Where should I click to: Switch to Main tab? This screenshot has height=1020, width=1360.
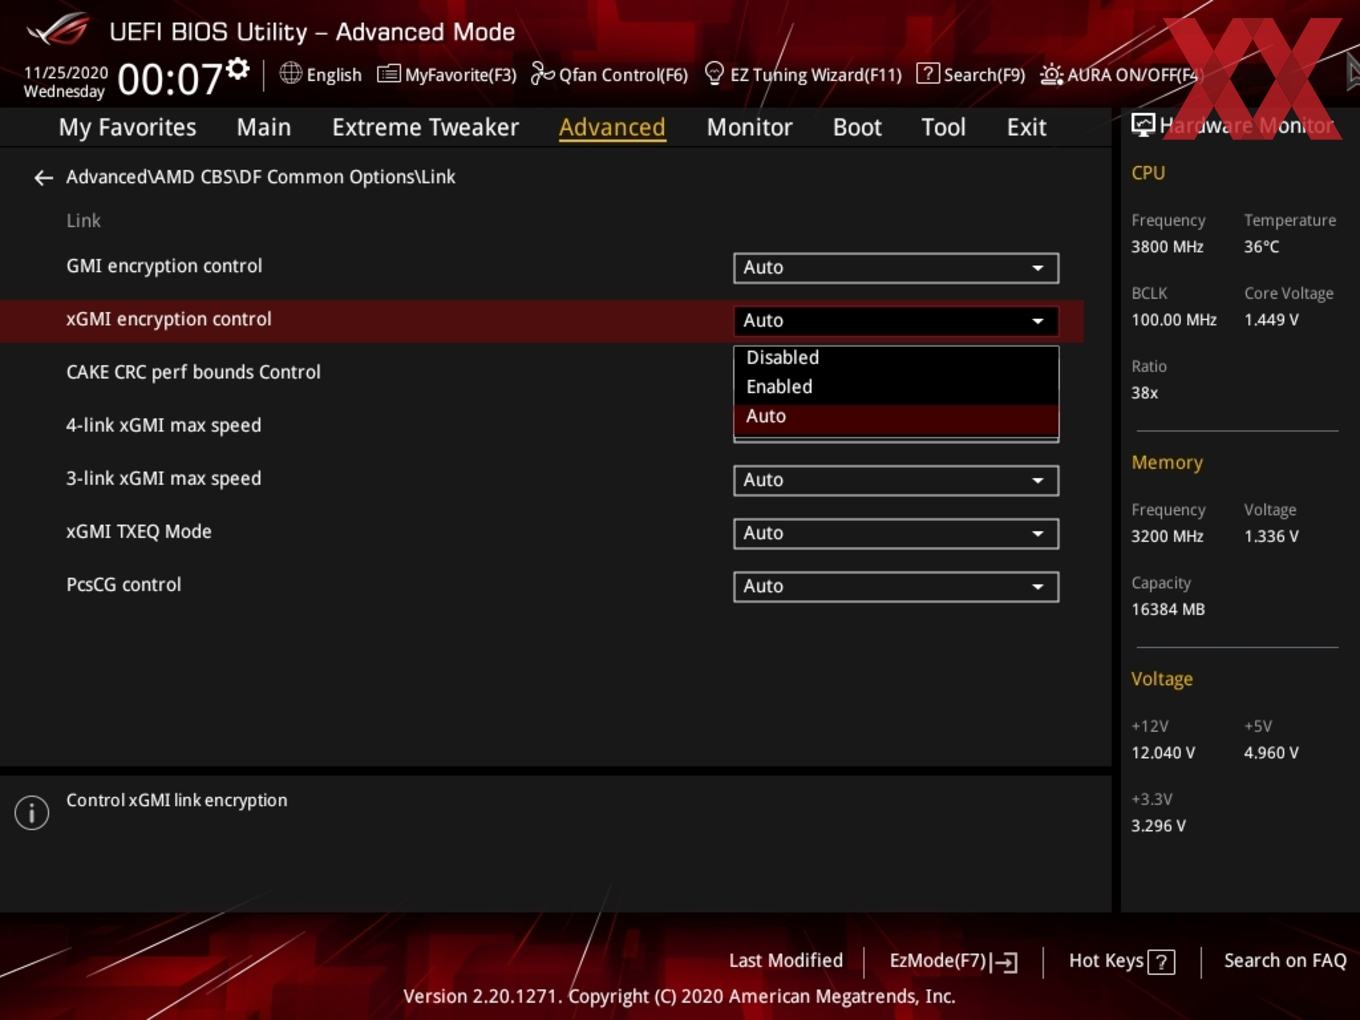(264, 128)
